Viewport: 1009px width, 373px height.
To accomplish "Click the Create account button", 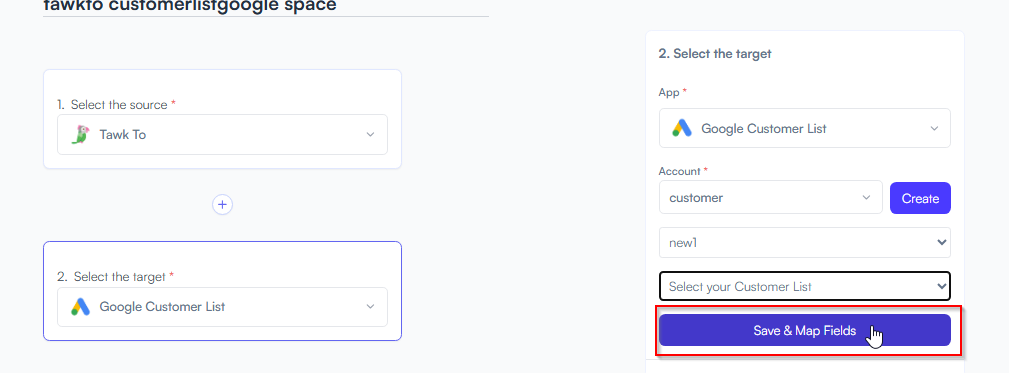I will 920,198.
